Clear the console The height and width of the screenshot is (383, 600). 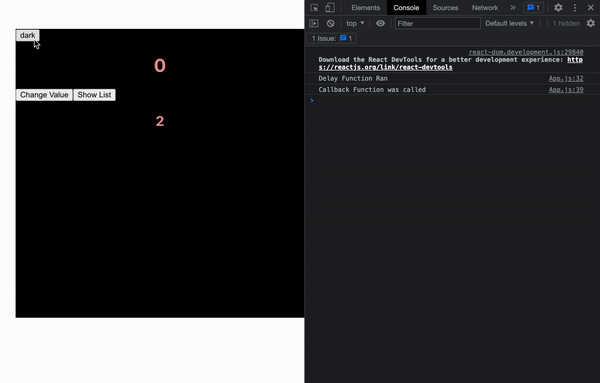pyautogui.click(x=331, y=23)
